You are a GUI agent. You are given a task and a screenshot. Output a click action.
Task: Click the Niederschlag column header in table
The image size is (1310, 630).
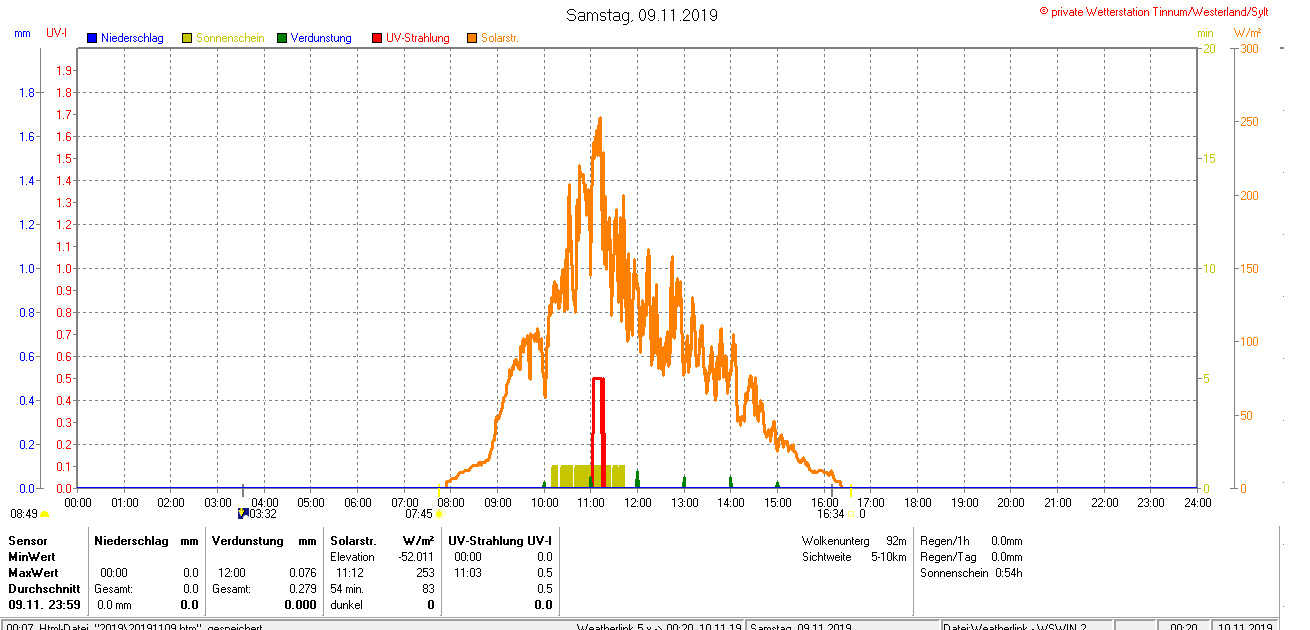point(131,541)
